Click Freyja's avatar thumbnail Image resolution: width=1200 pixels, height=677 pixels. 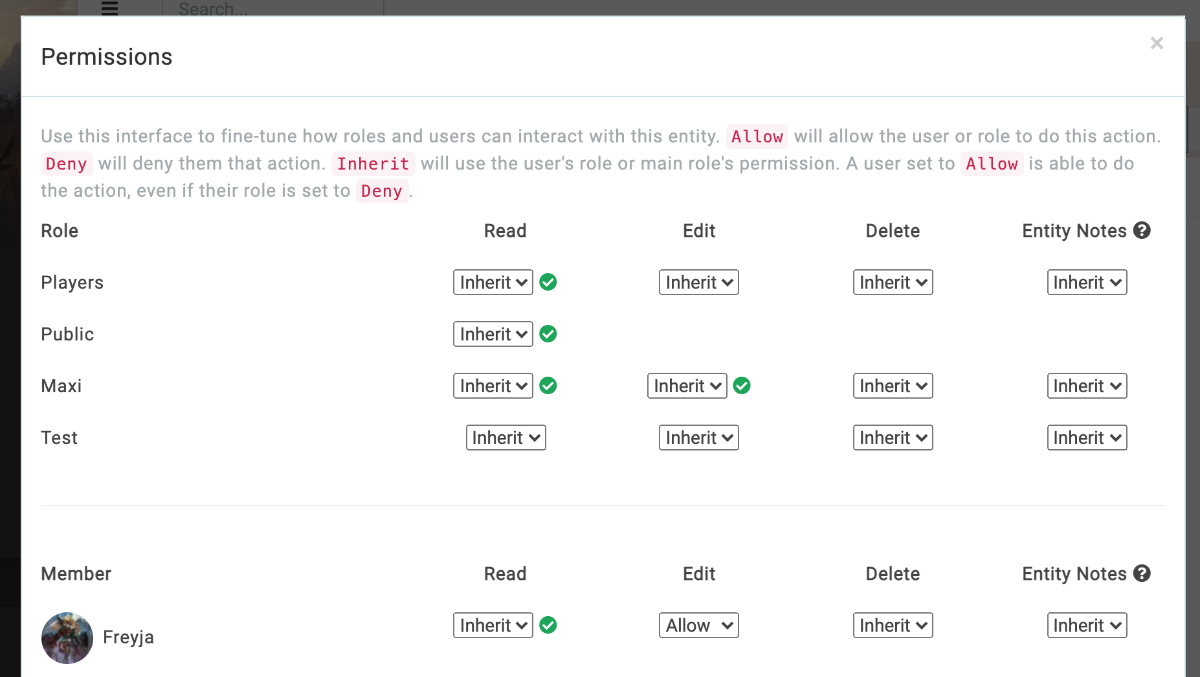pos(67,637)
